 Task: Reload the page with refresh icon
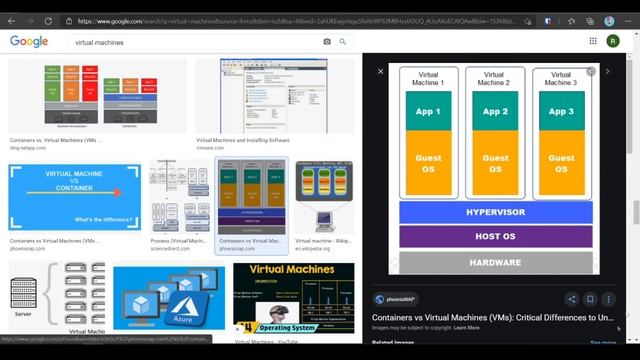(x=48, y=21)
